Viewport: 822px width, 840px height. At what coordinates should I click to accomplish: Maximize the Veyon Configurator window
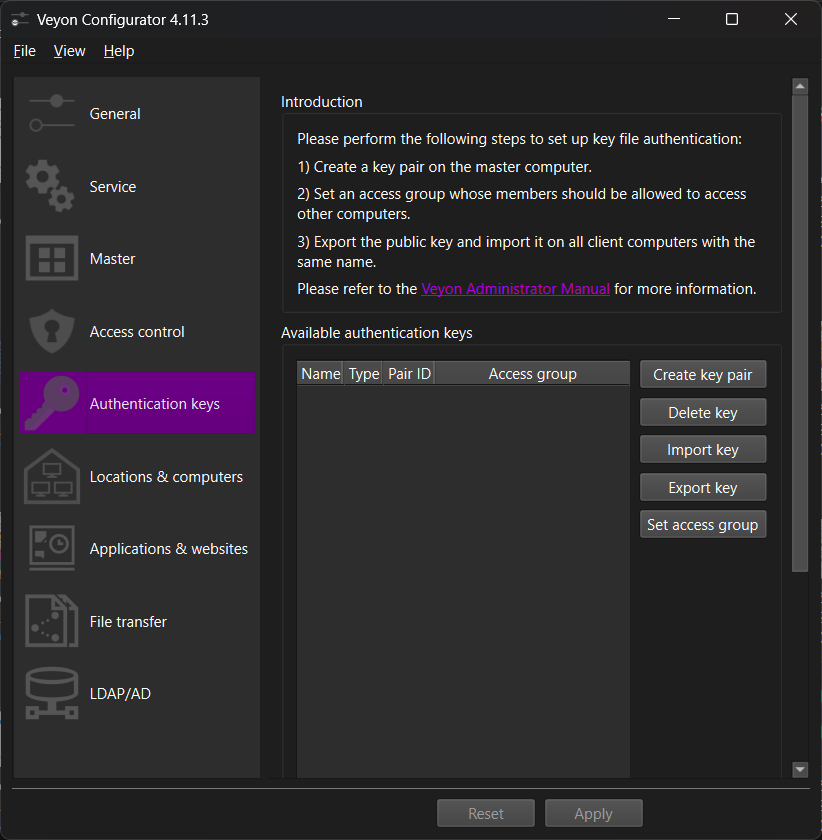click(x=732, y=19)
